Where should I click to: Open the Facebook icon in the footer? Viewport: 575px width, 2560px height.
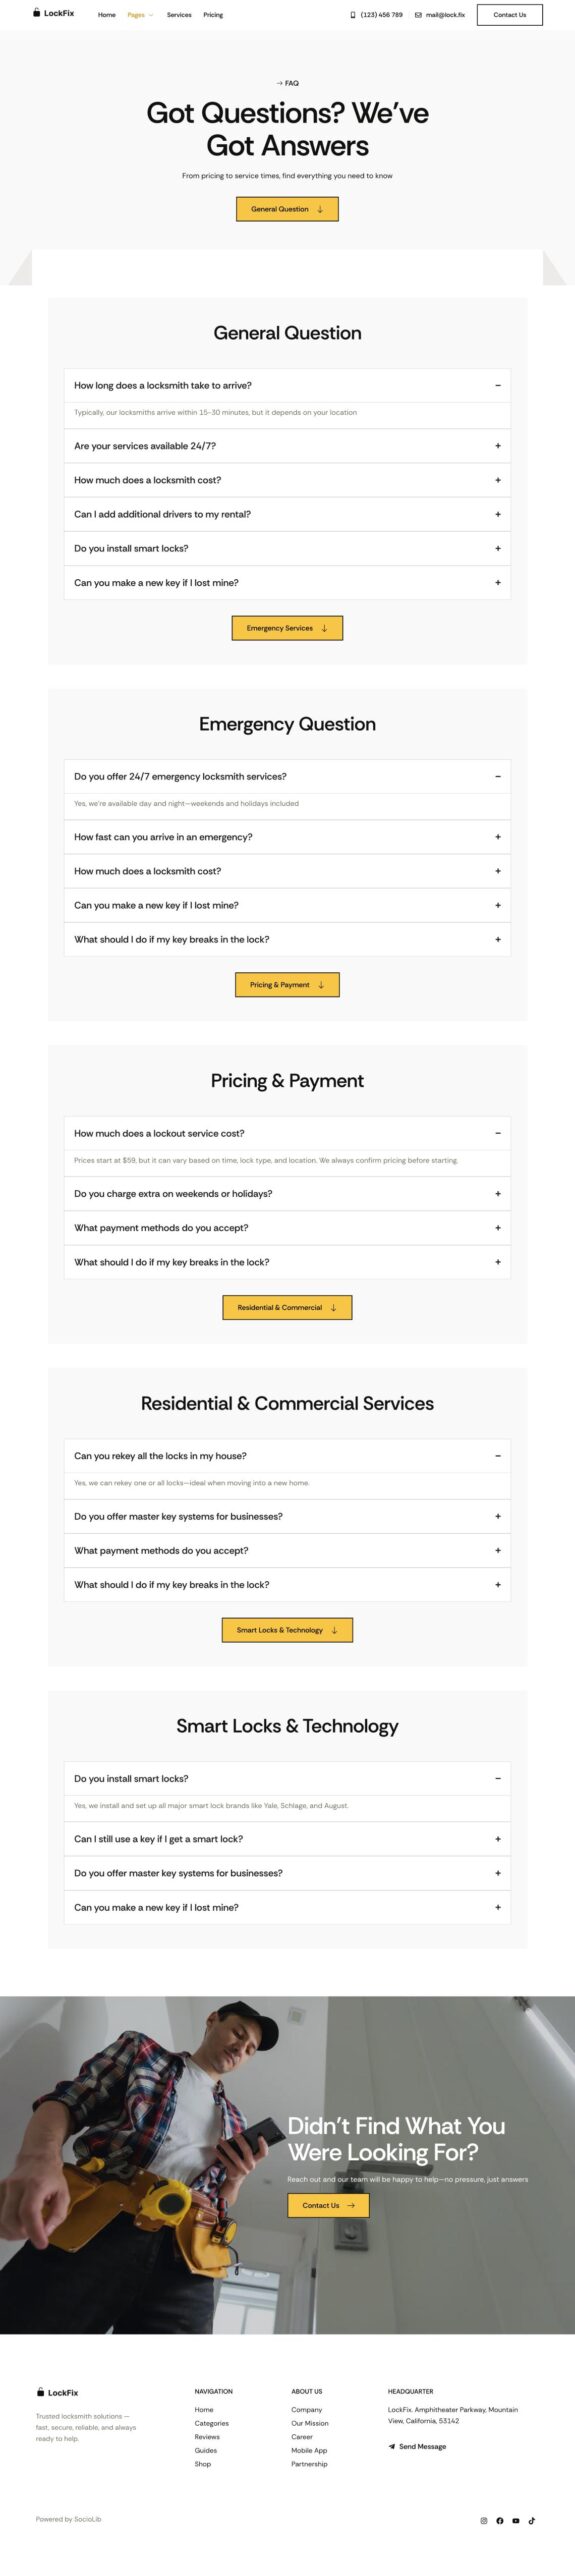[x=500, y=2521]
